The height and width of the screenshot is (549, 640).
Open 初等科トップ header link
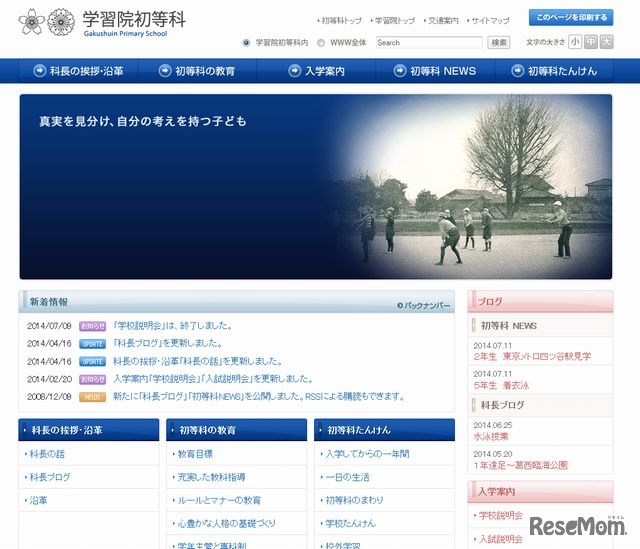tap(340, 20)
